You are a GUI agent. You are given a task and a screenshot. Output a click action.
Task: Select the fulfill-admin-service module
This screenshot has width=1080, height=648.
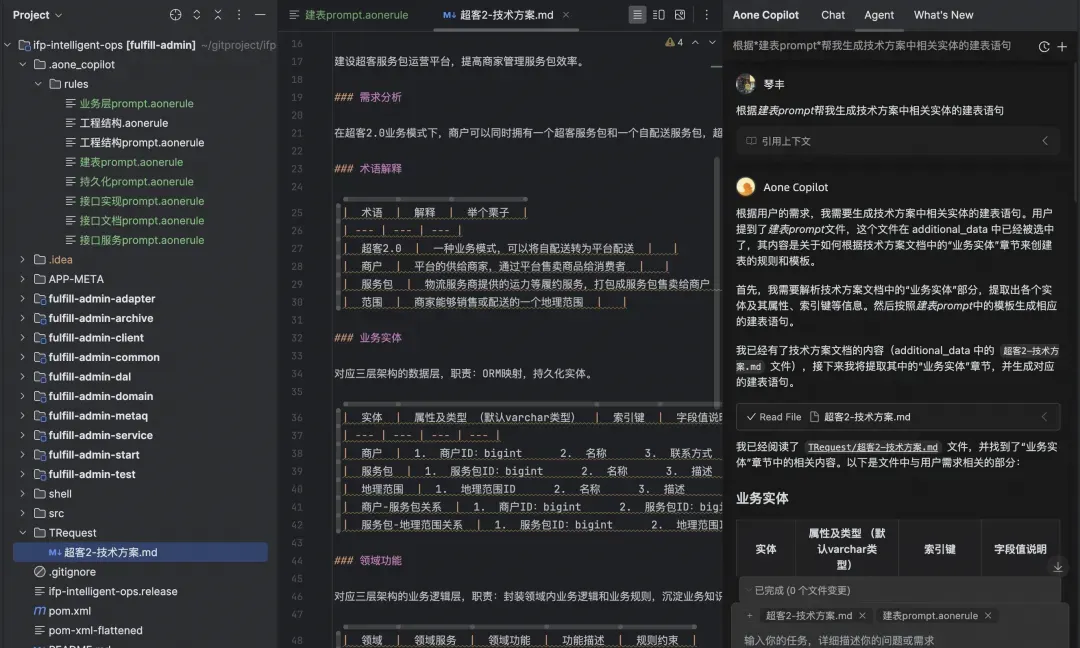point(101,435)
